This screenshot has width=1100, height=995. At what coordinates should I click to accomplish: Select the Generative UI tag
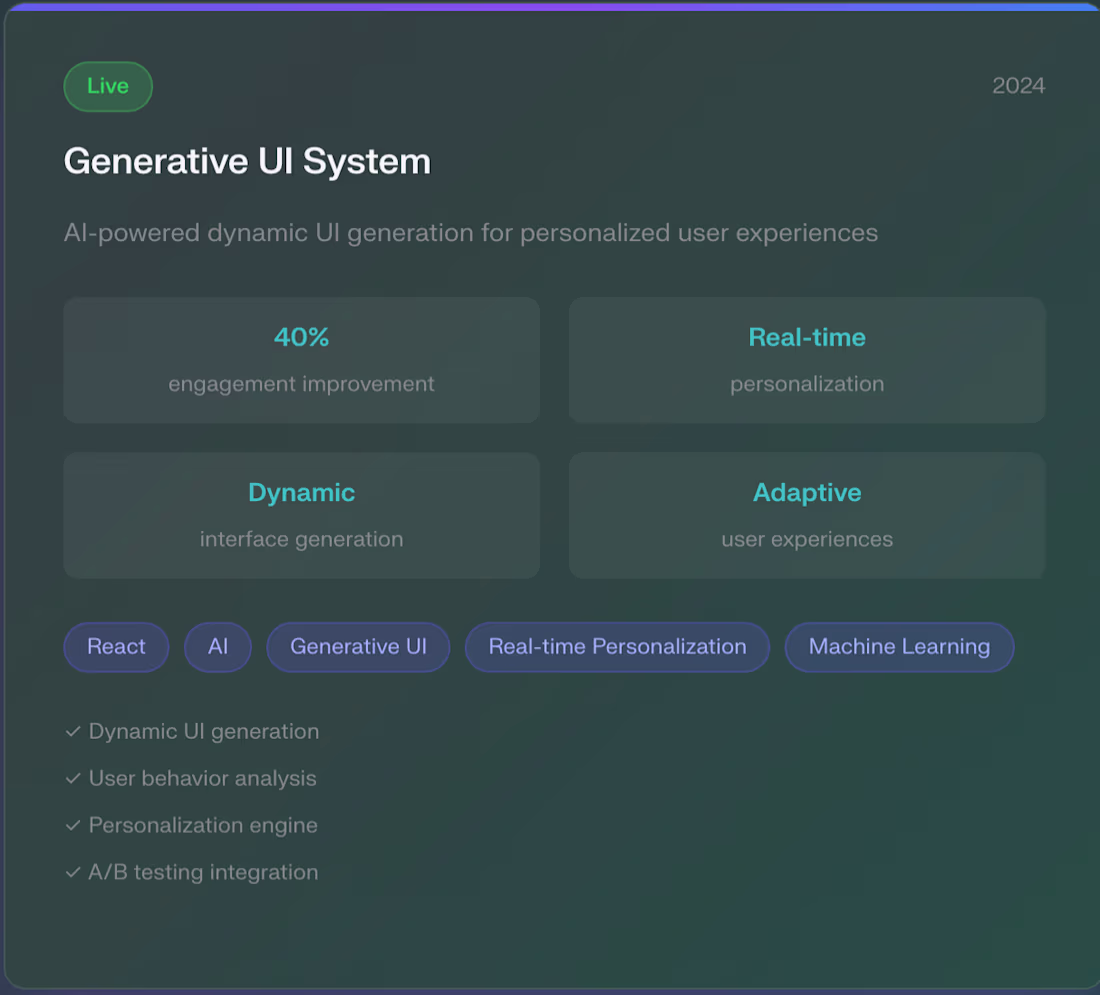pos(358,647)
